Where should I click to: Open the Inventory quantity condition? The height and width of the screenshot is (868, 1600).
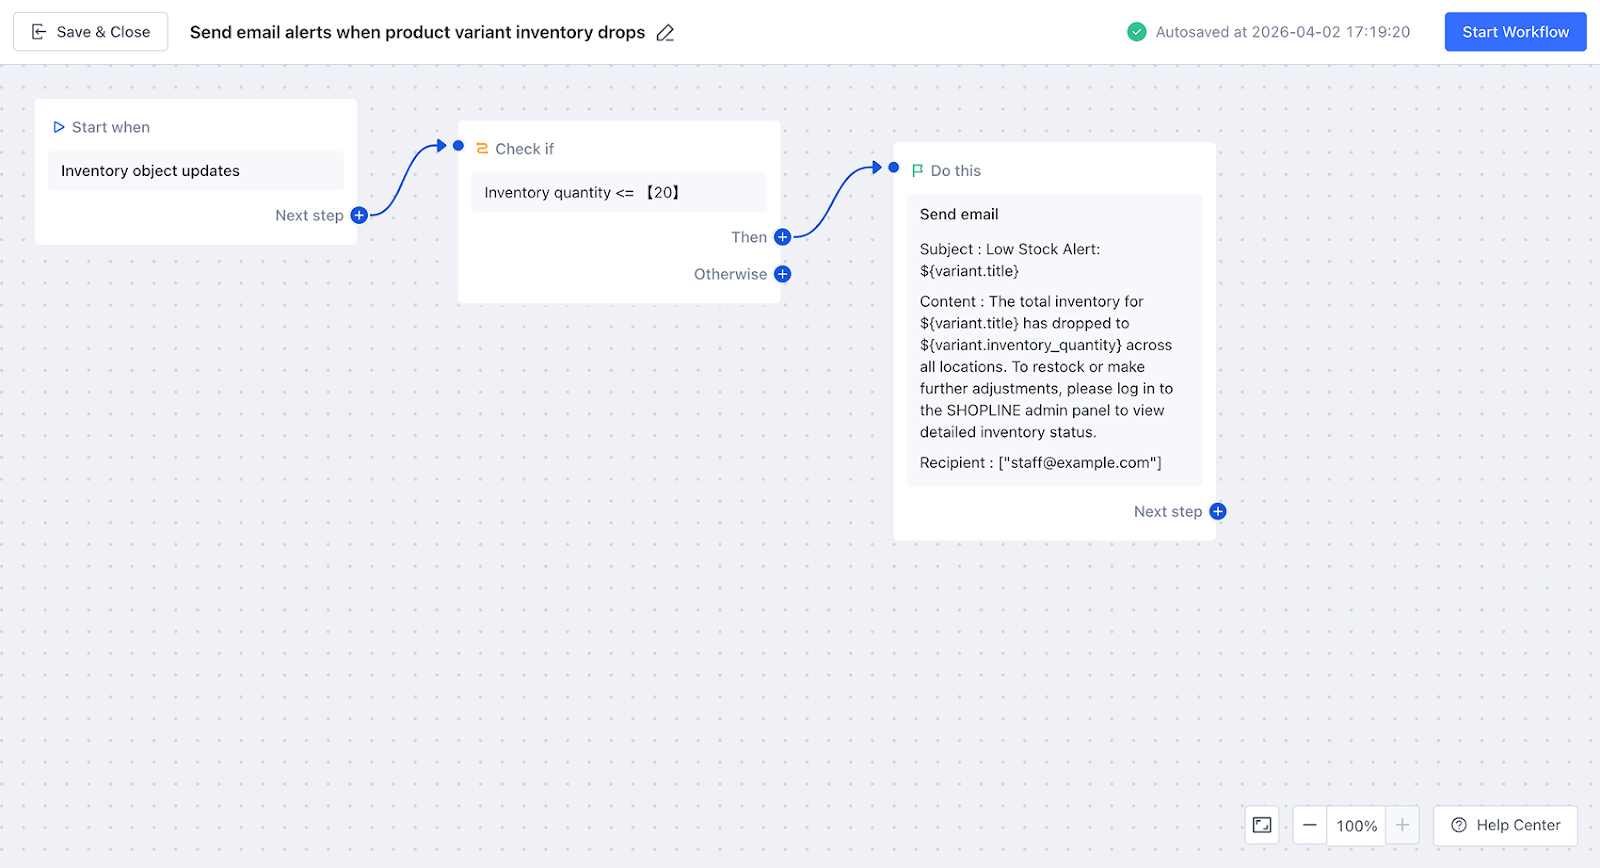(619, 192)
